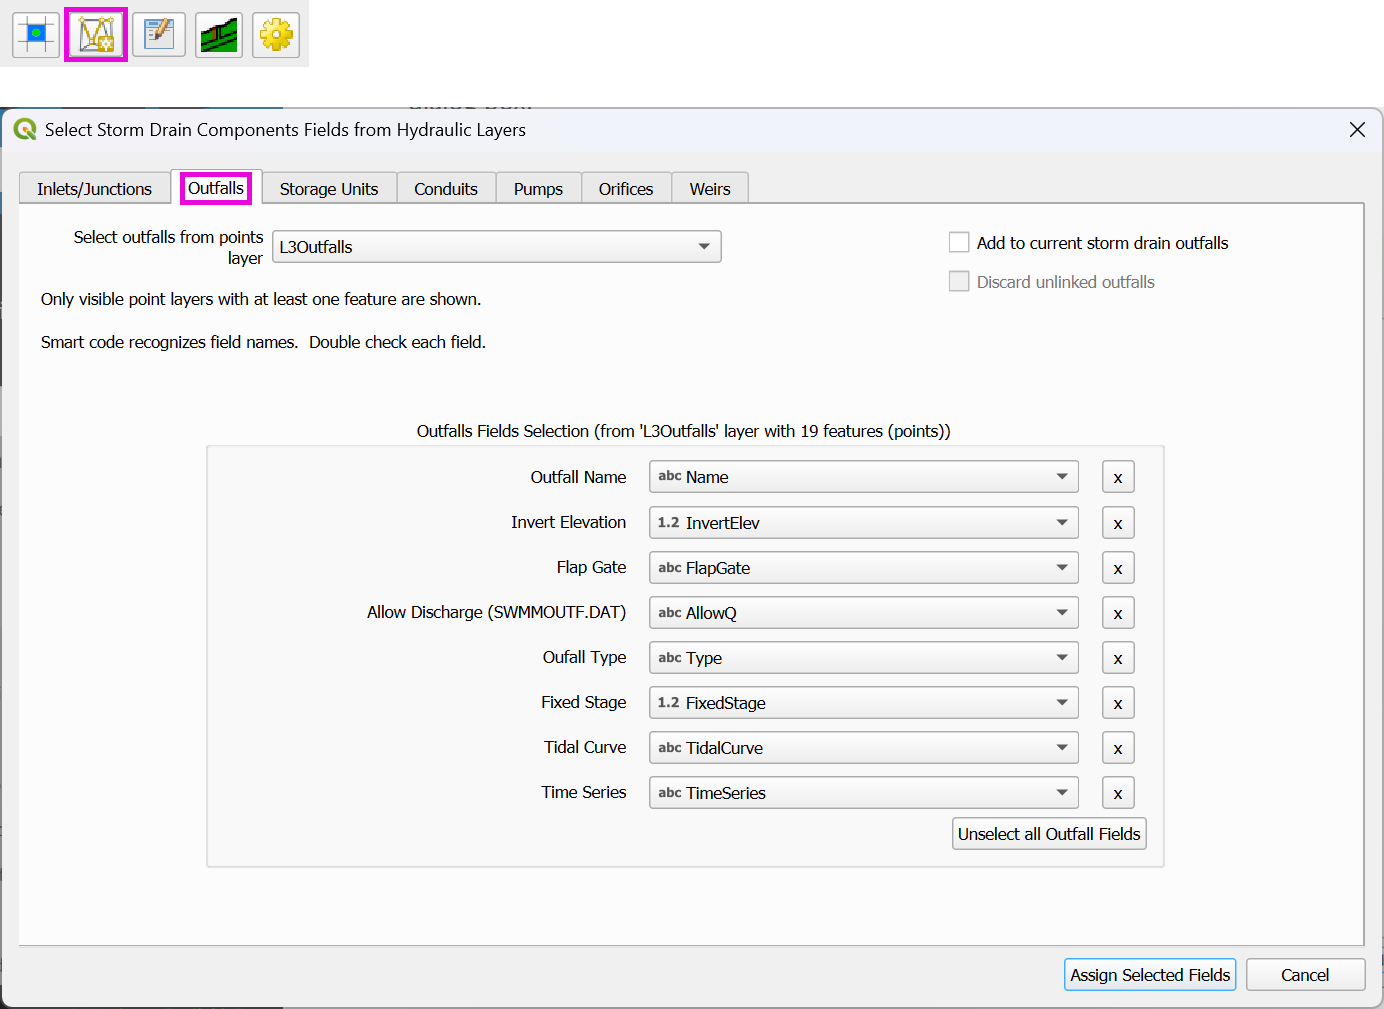Image resolution: width=1384 pixels, height=1009 pixels.
Task: Click the grid cell with green dot icon
Action: pos(36,35)
